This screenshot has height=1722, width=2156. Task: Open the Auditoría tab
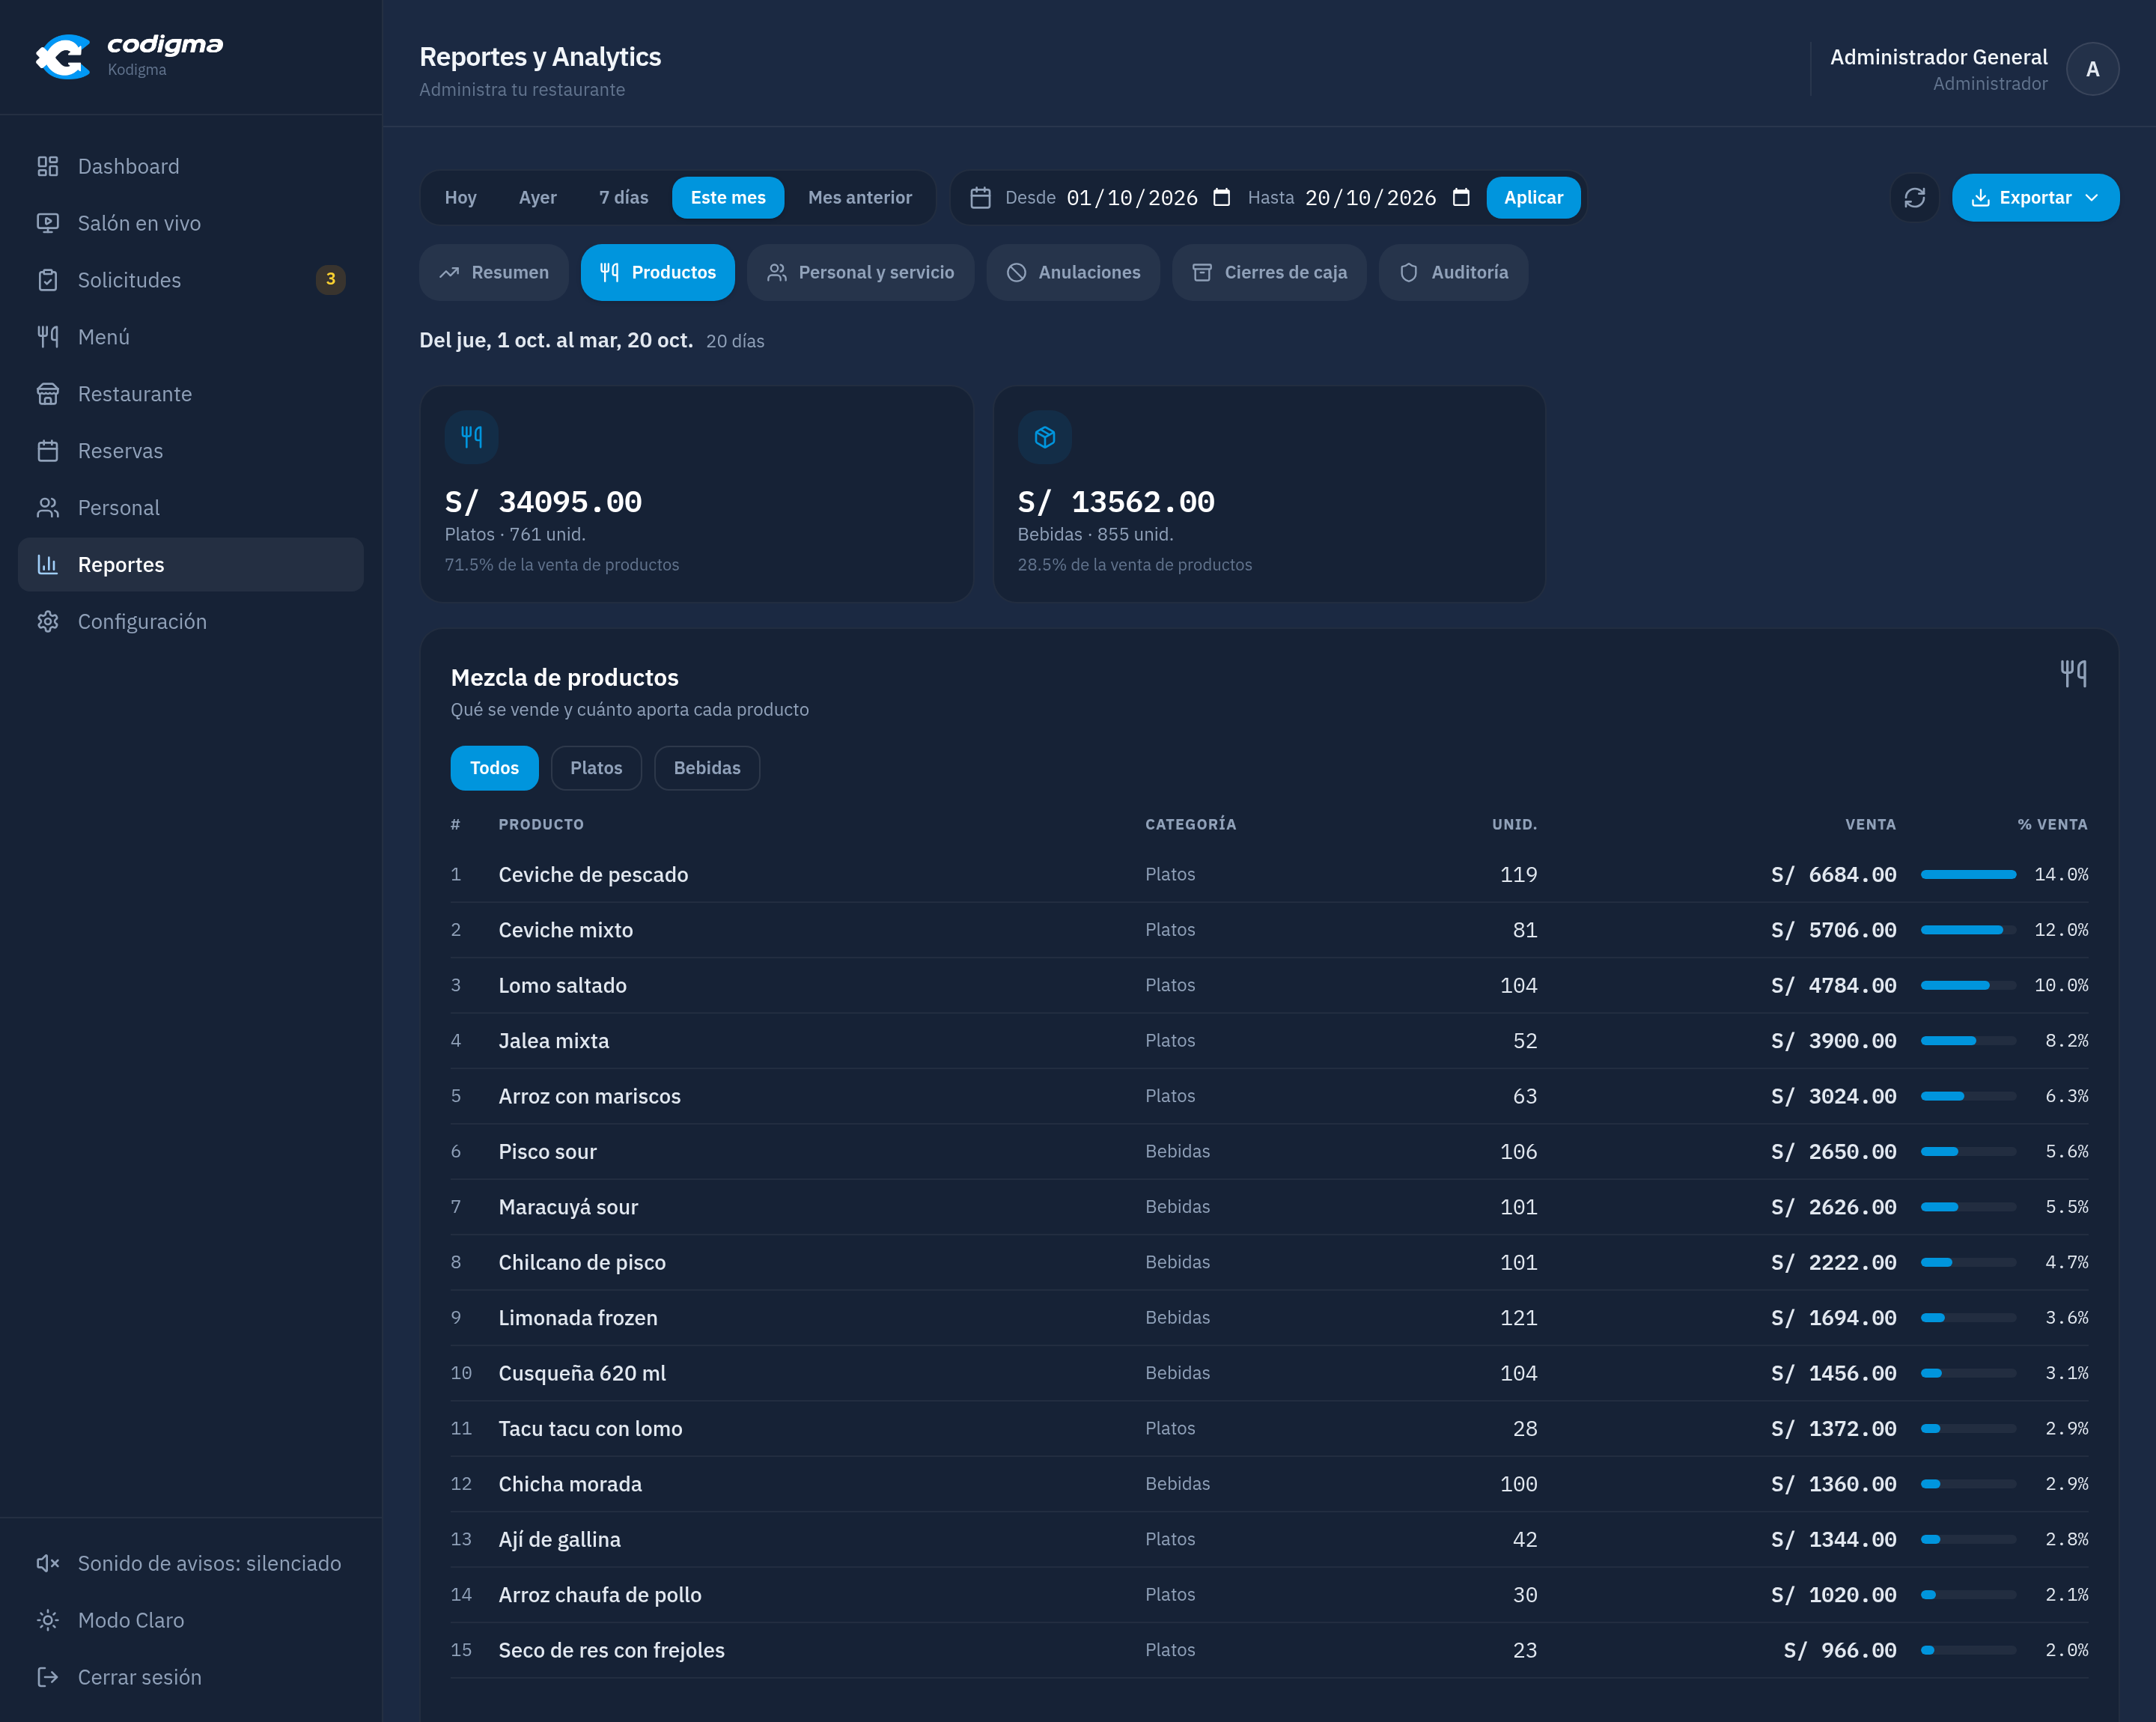[x=1453, y=272]
